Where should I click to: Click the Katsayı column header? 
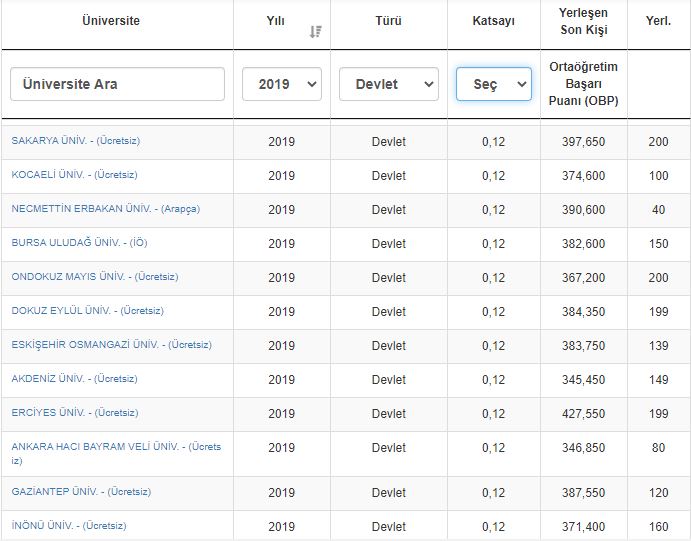(x=494, y=21)
